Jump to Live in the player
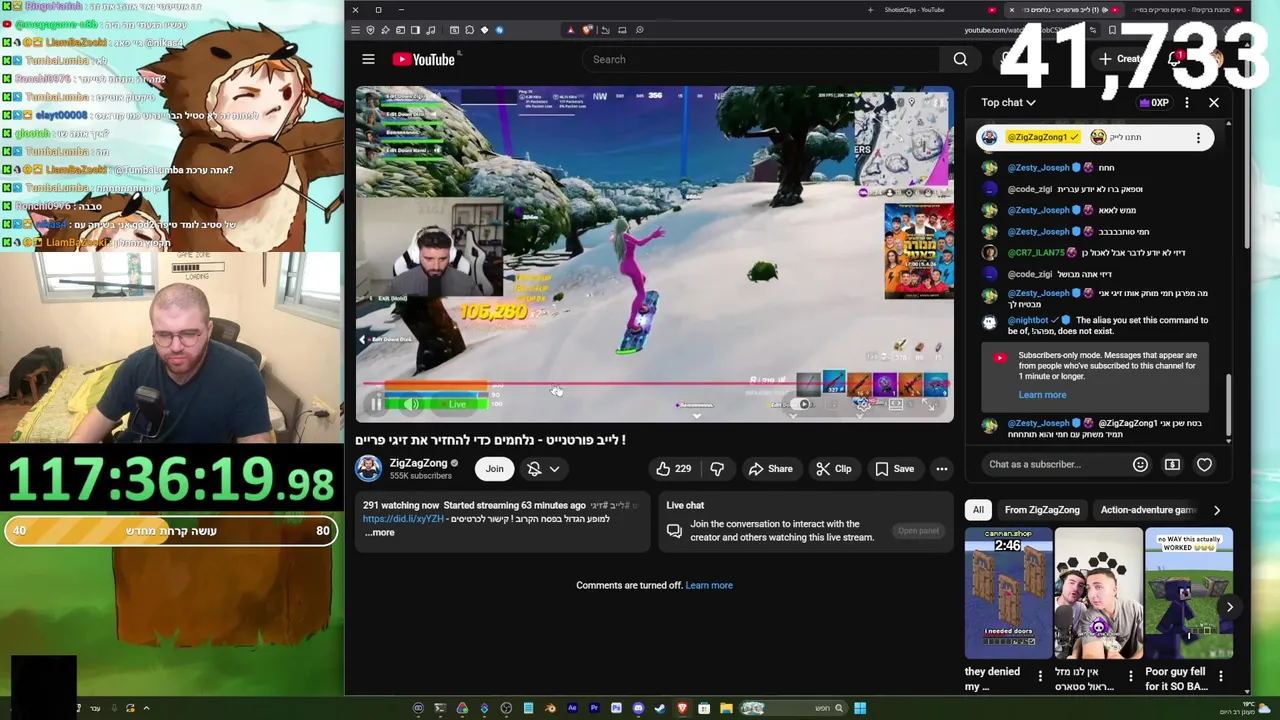 (456, 404)
